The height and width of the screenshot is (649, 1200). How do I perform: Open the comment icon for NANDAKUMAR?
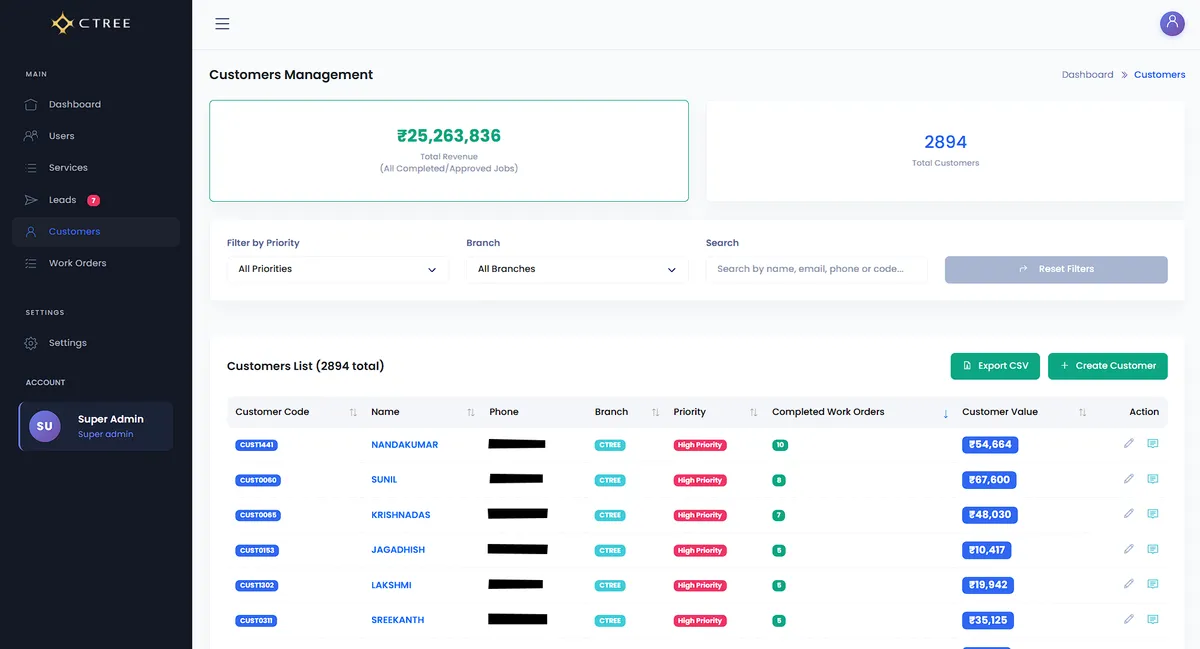[1152, 443]
